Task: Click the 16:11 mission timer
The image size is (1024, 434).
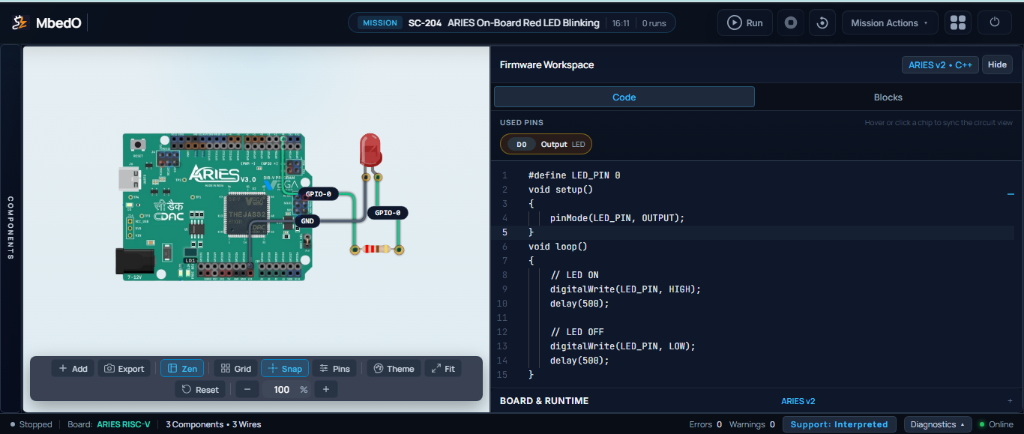Action: (x=620, y=23)
